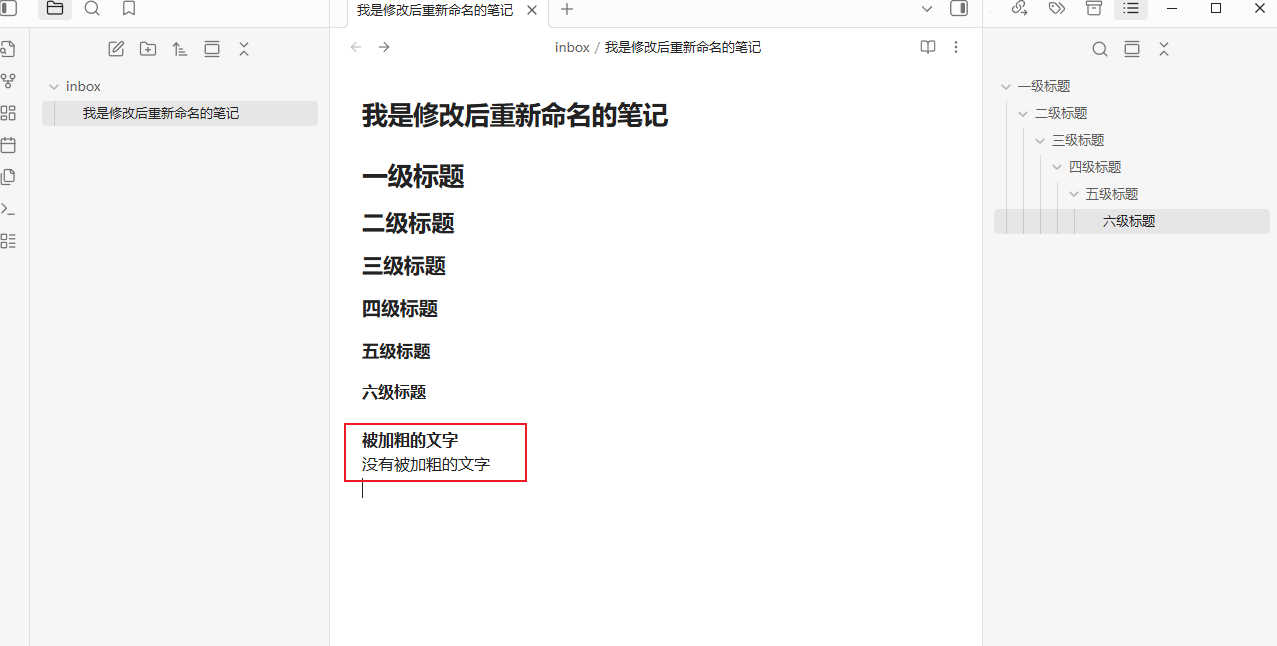Open a new tab with plus button
The height and width of the screenshot is (646, 1277).
pos(567,9)
